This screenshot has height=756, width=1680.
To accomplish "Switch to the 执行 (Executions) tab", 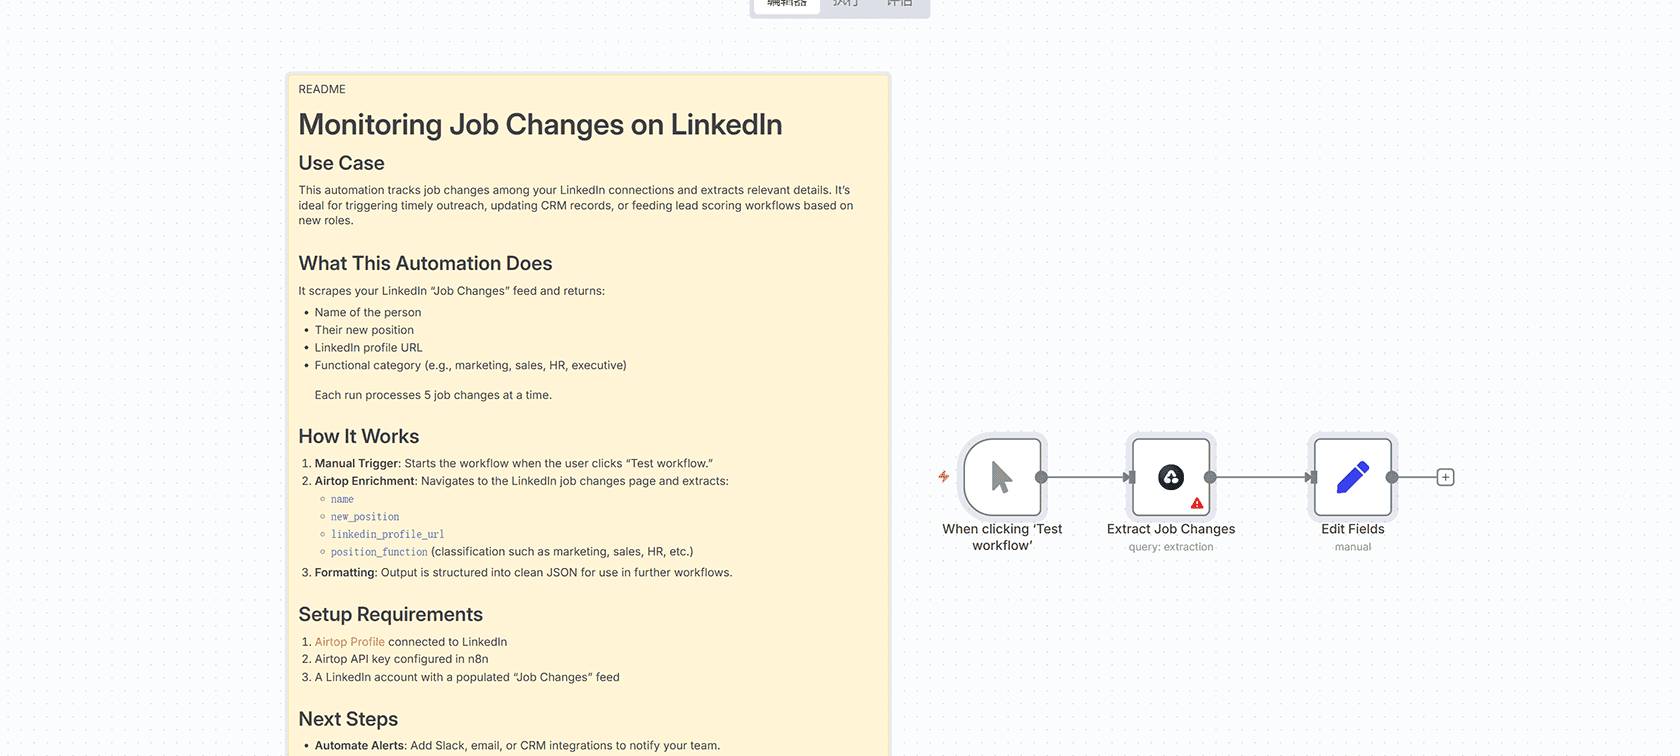I will point(846,4).
